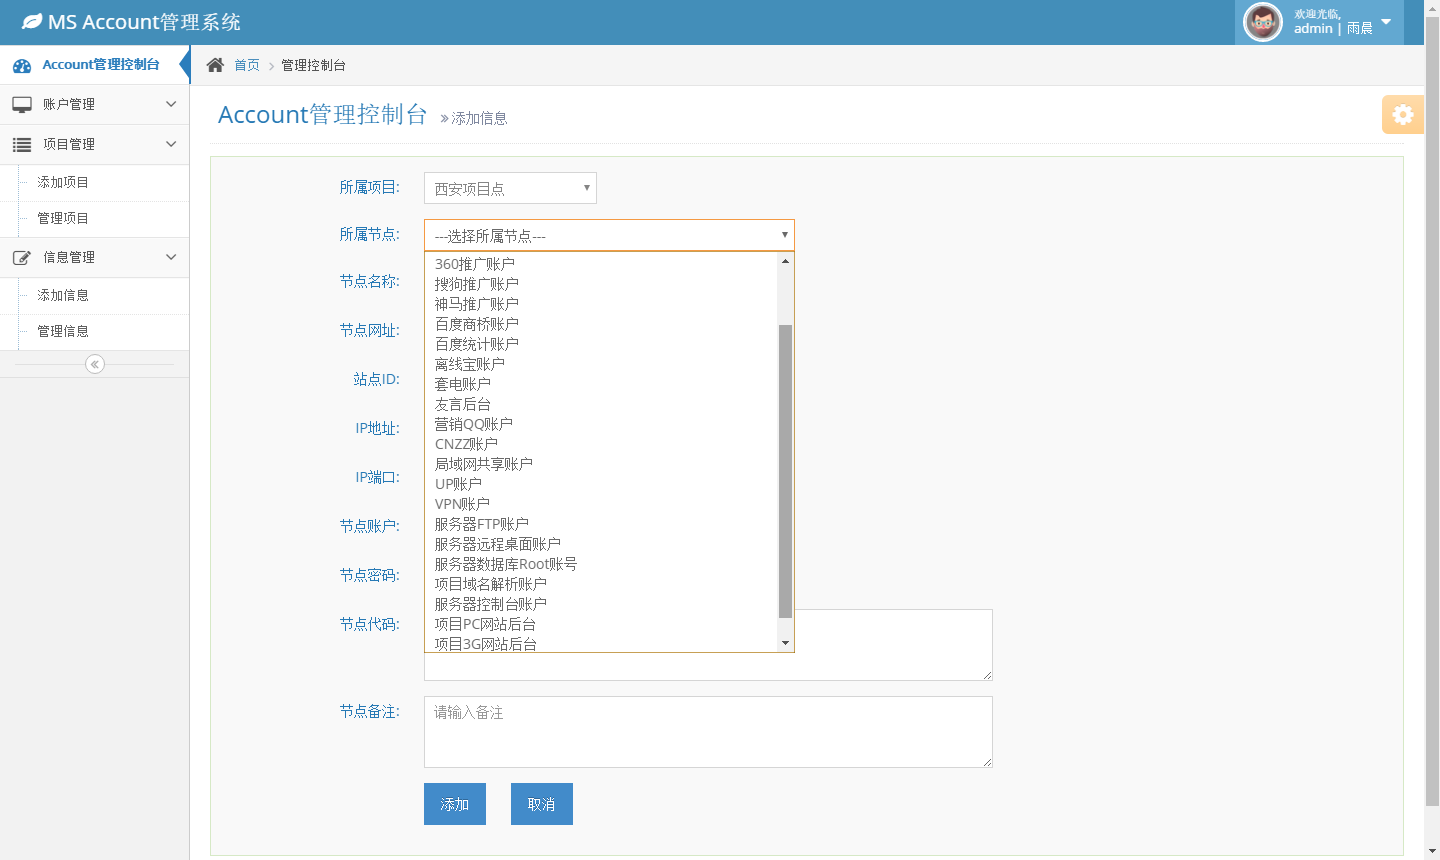This screenshot has height=860, width=1440.
Task: Expand the 账户管理 menu chevron
Action: point(171,104)
